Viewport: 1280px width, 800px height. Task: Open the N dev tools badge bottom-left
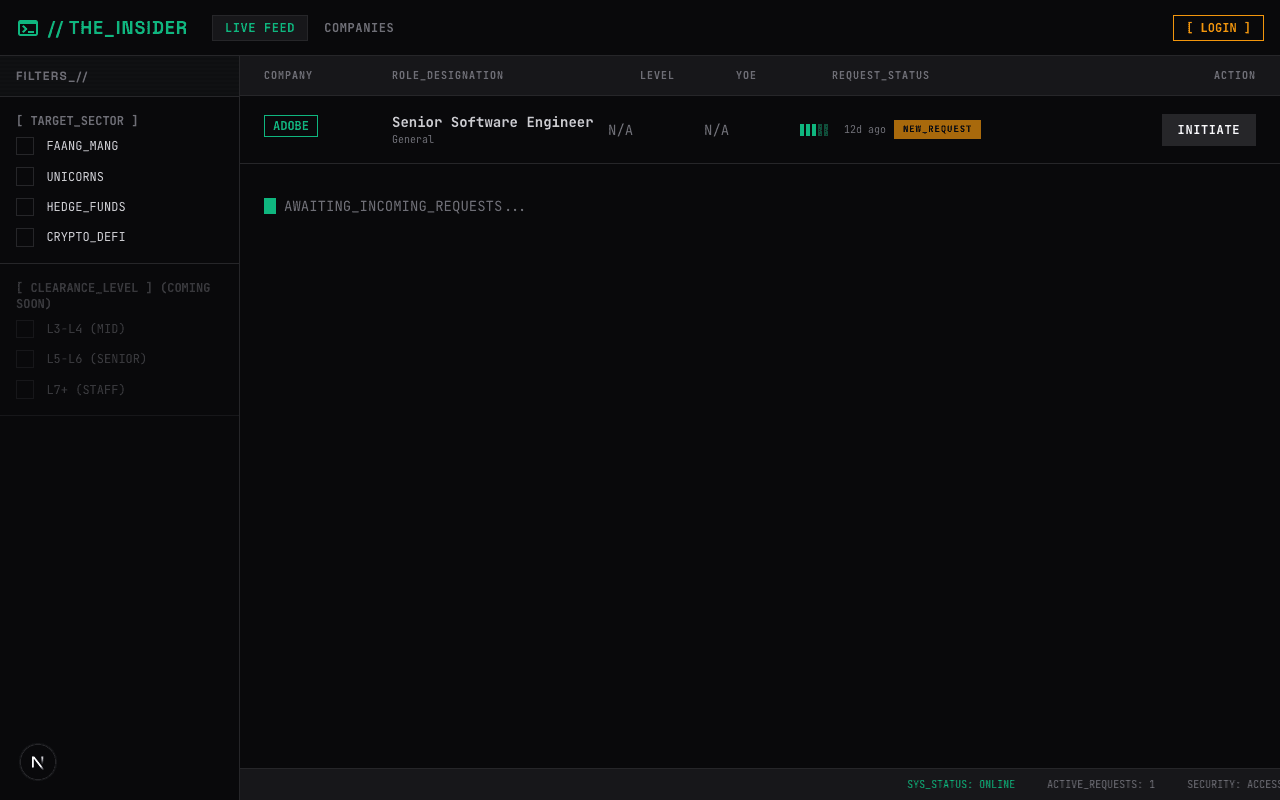(38, 761)
